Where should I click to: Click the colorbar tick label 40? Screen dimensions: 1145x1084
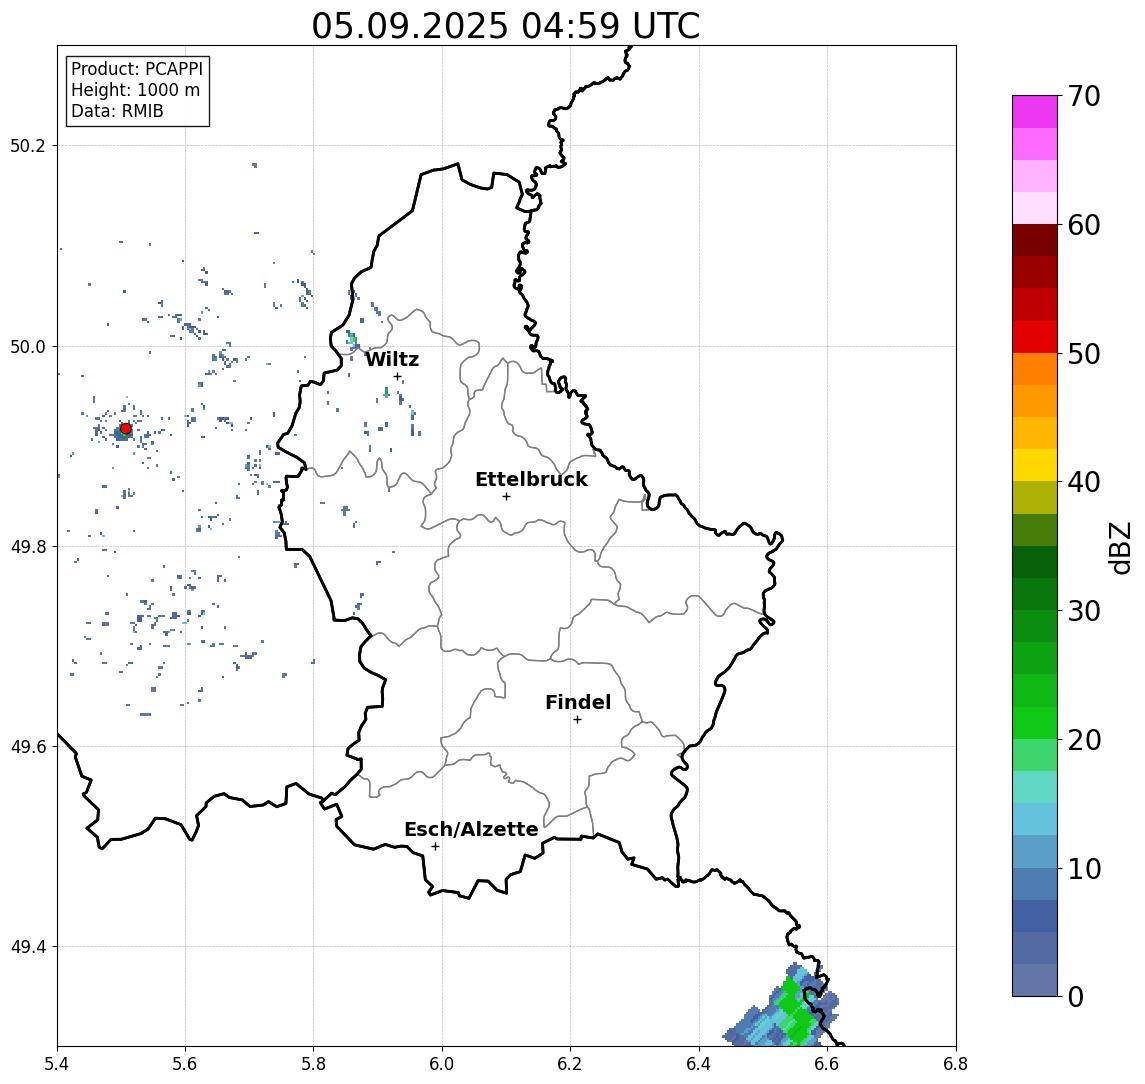(1083, 482)
